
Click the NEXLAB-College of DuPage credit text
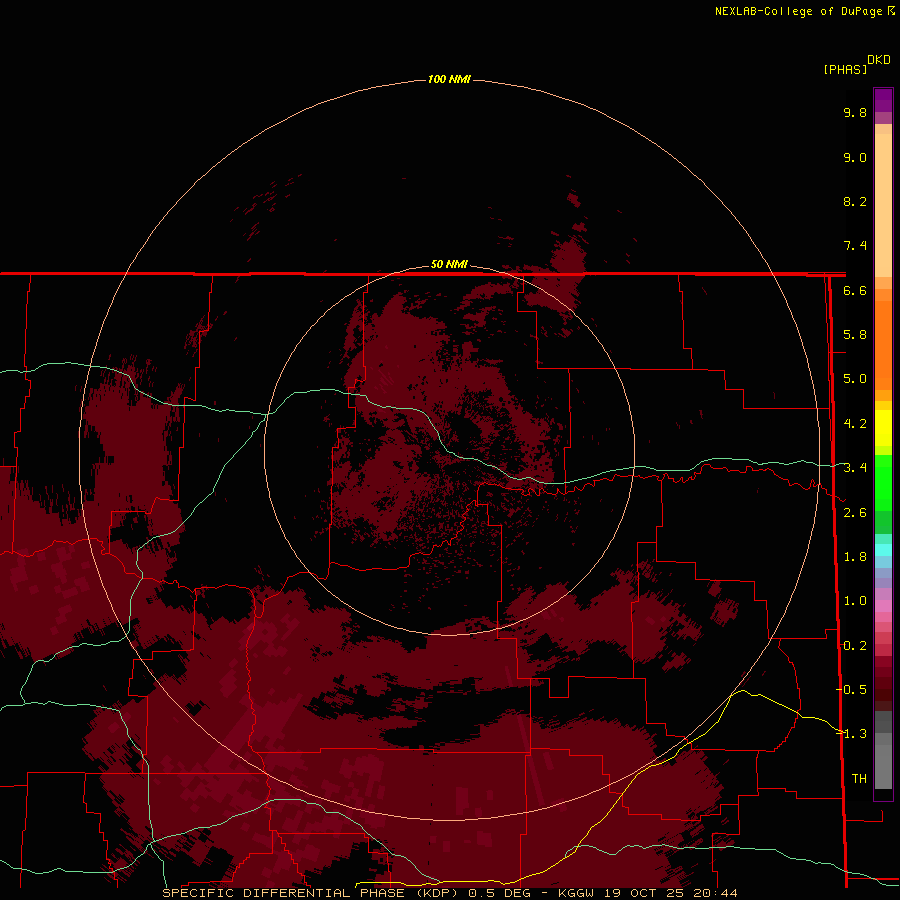(798, 11)
